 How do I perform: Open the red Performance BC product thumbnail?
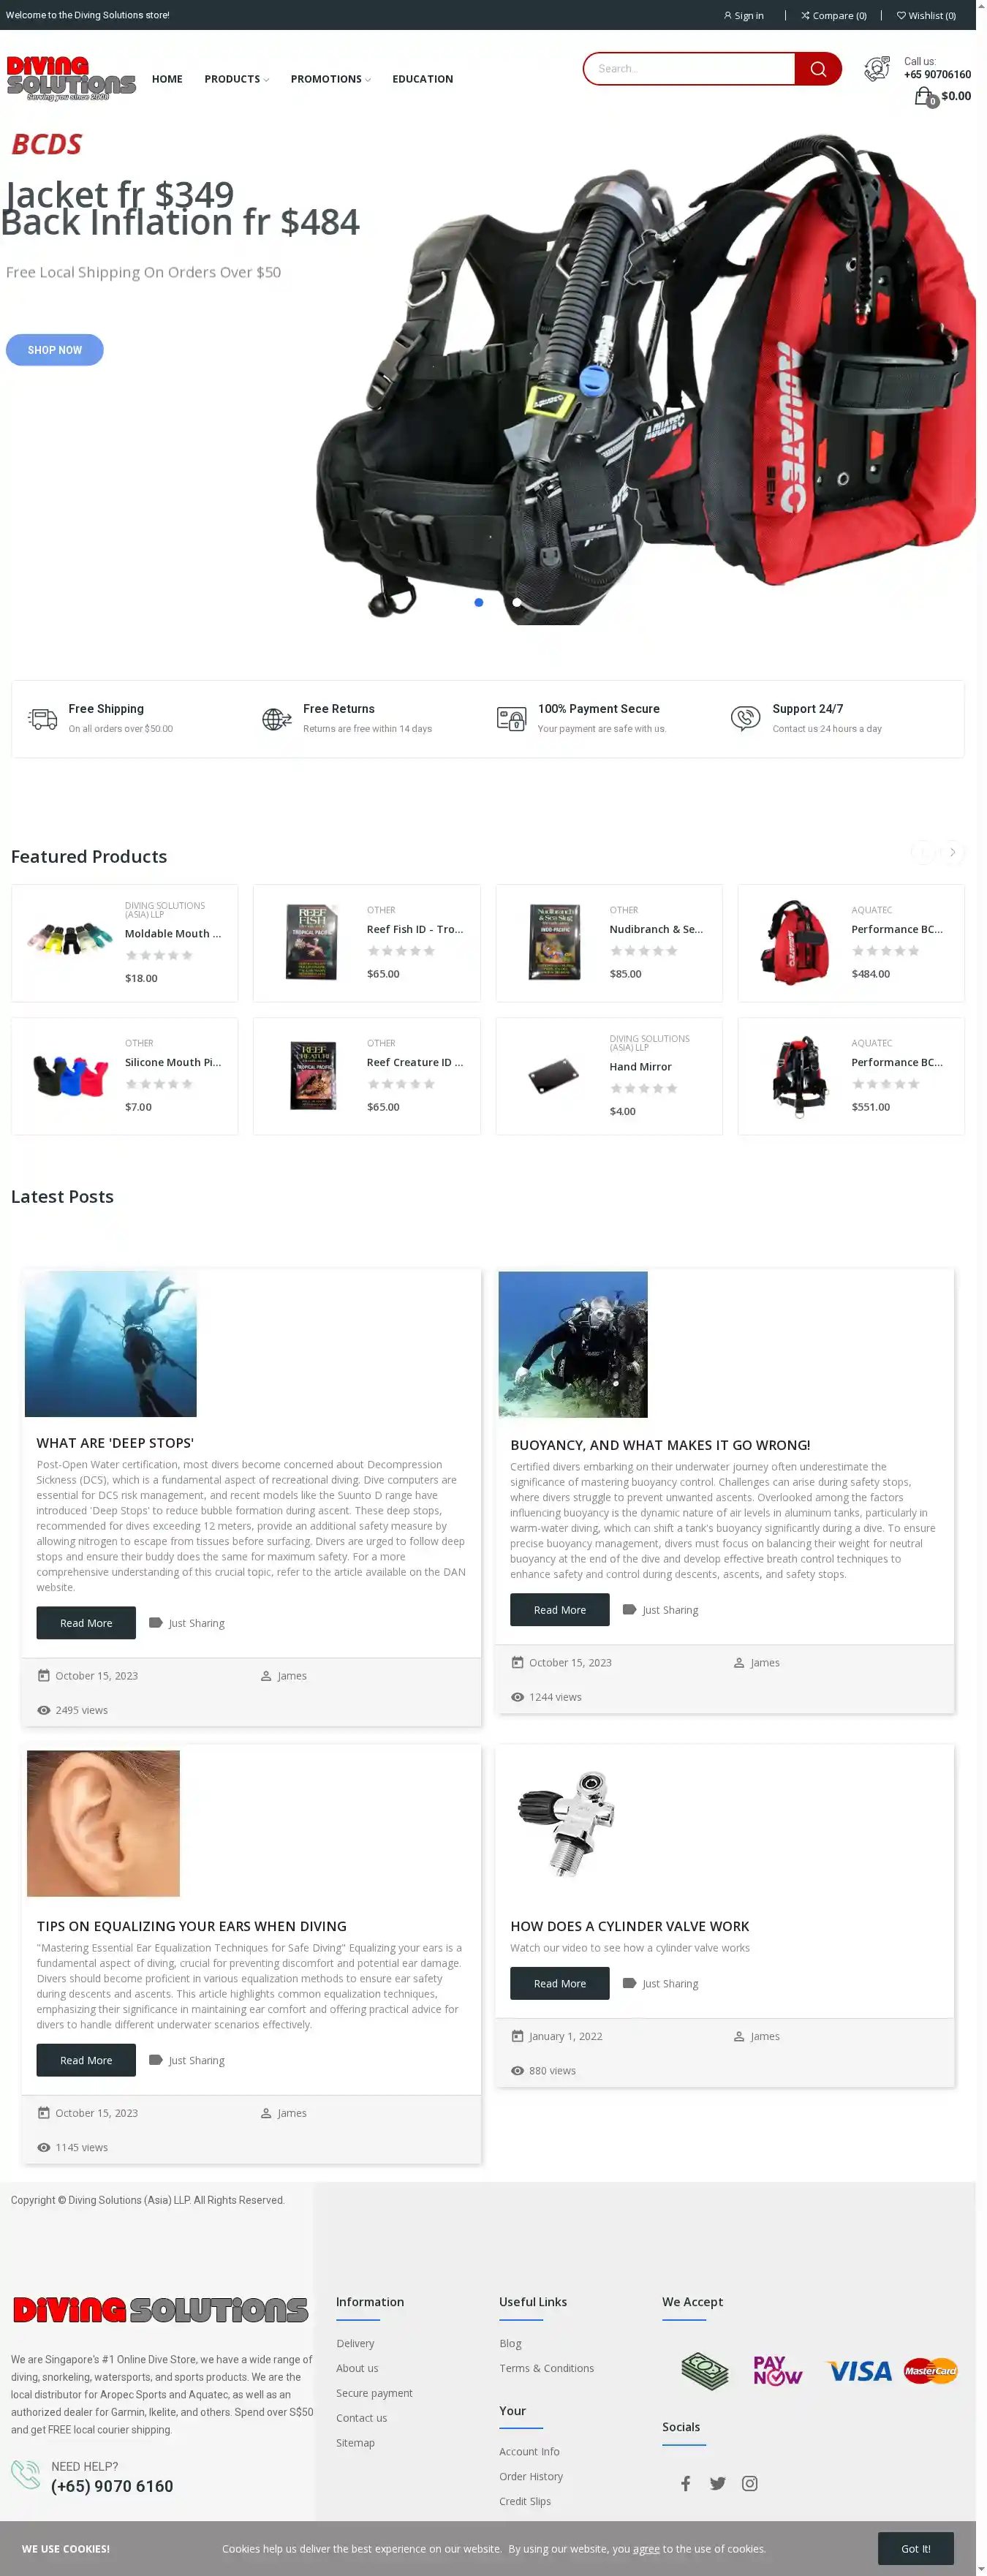795,942
